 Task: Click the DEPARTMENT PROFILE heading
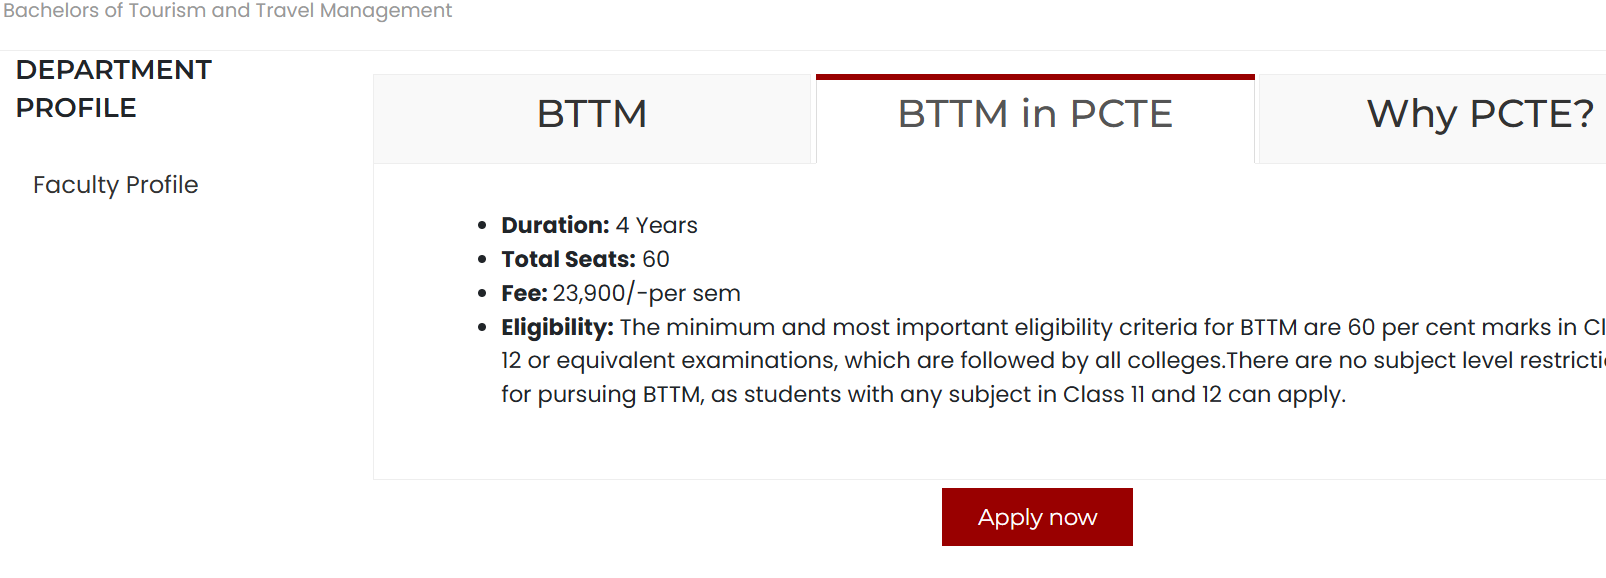point(114,89)
